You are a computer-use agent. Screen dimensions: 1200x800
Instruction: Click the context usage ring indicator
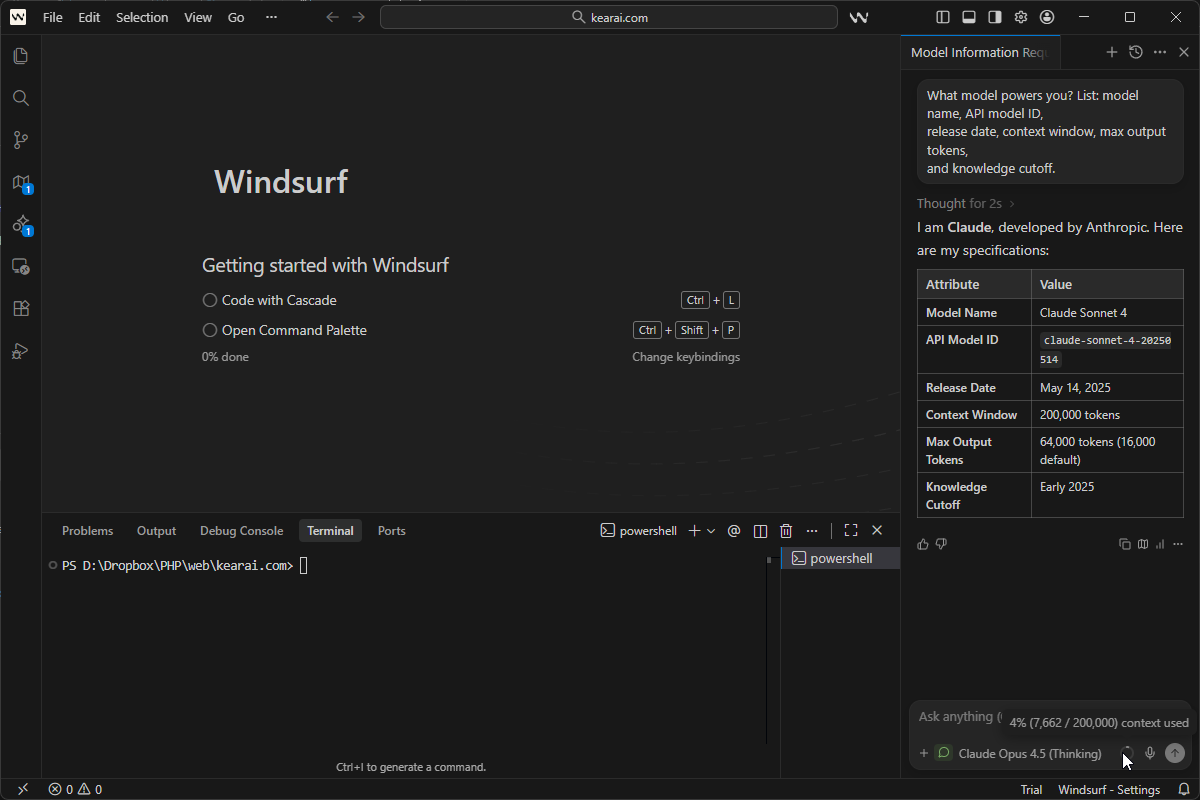1127,753
